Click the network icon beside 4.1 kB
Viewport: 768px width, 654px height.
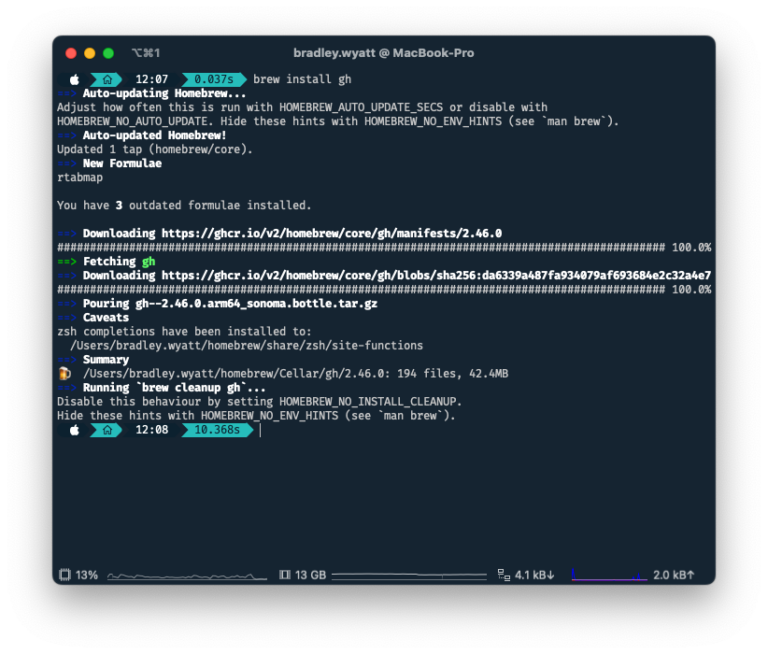tap(504, 575)
